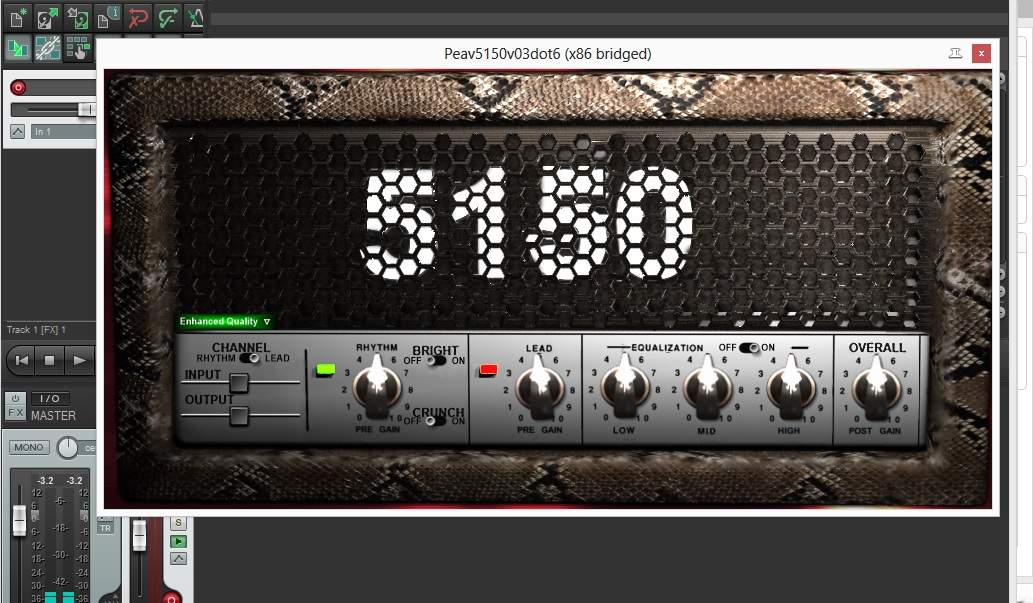Click the TR button in the mixer
Viewport: 1033px width, 603px height.
pyautogui.click(x=105, y=528)
